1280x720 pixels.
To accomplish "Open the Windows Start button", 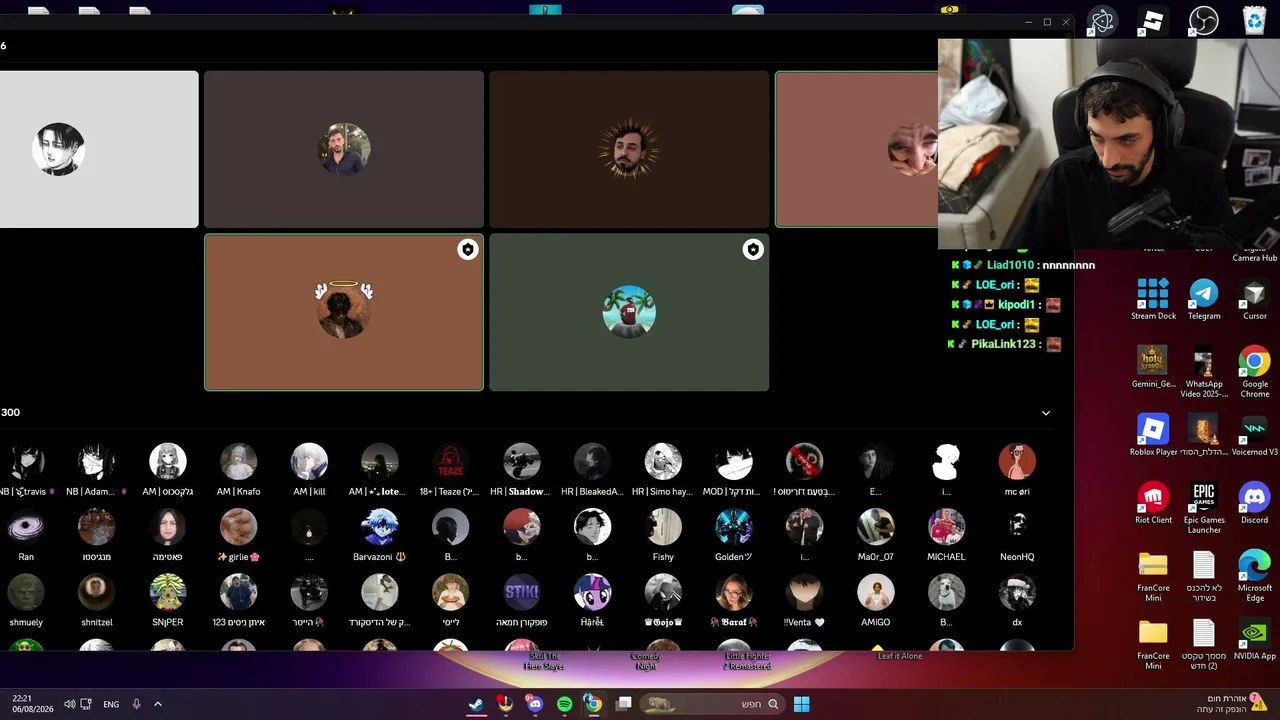I will [x=801, y=704].
